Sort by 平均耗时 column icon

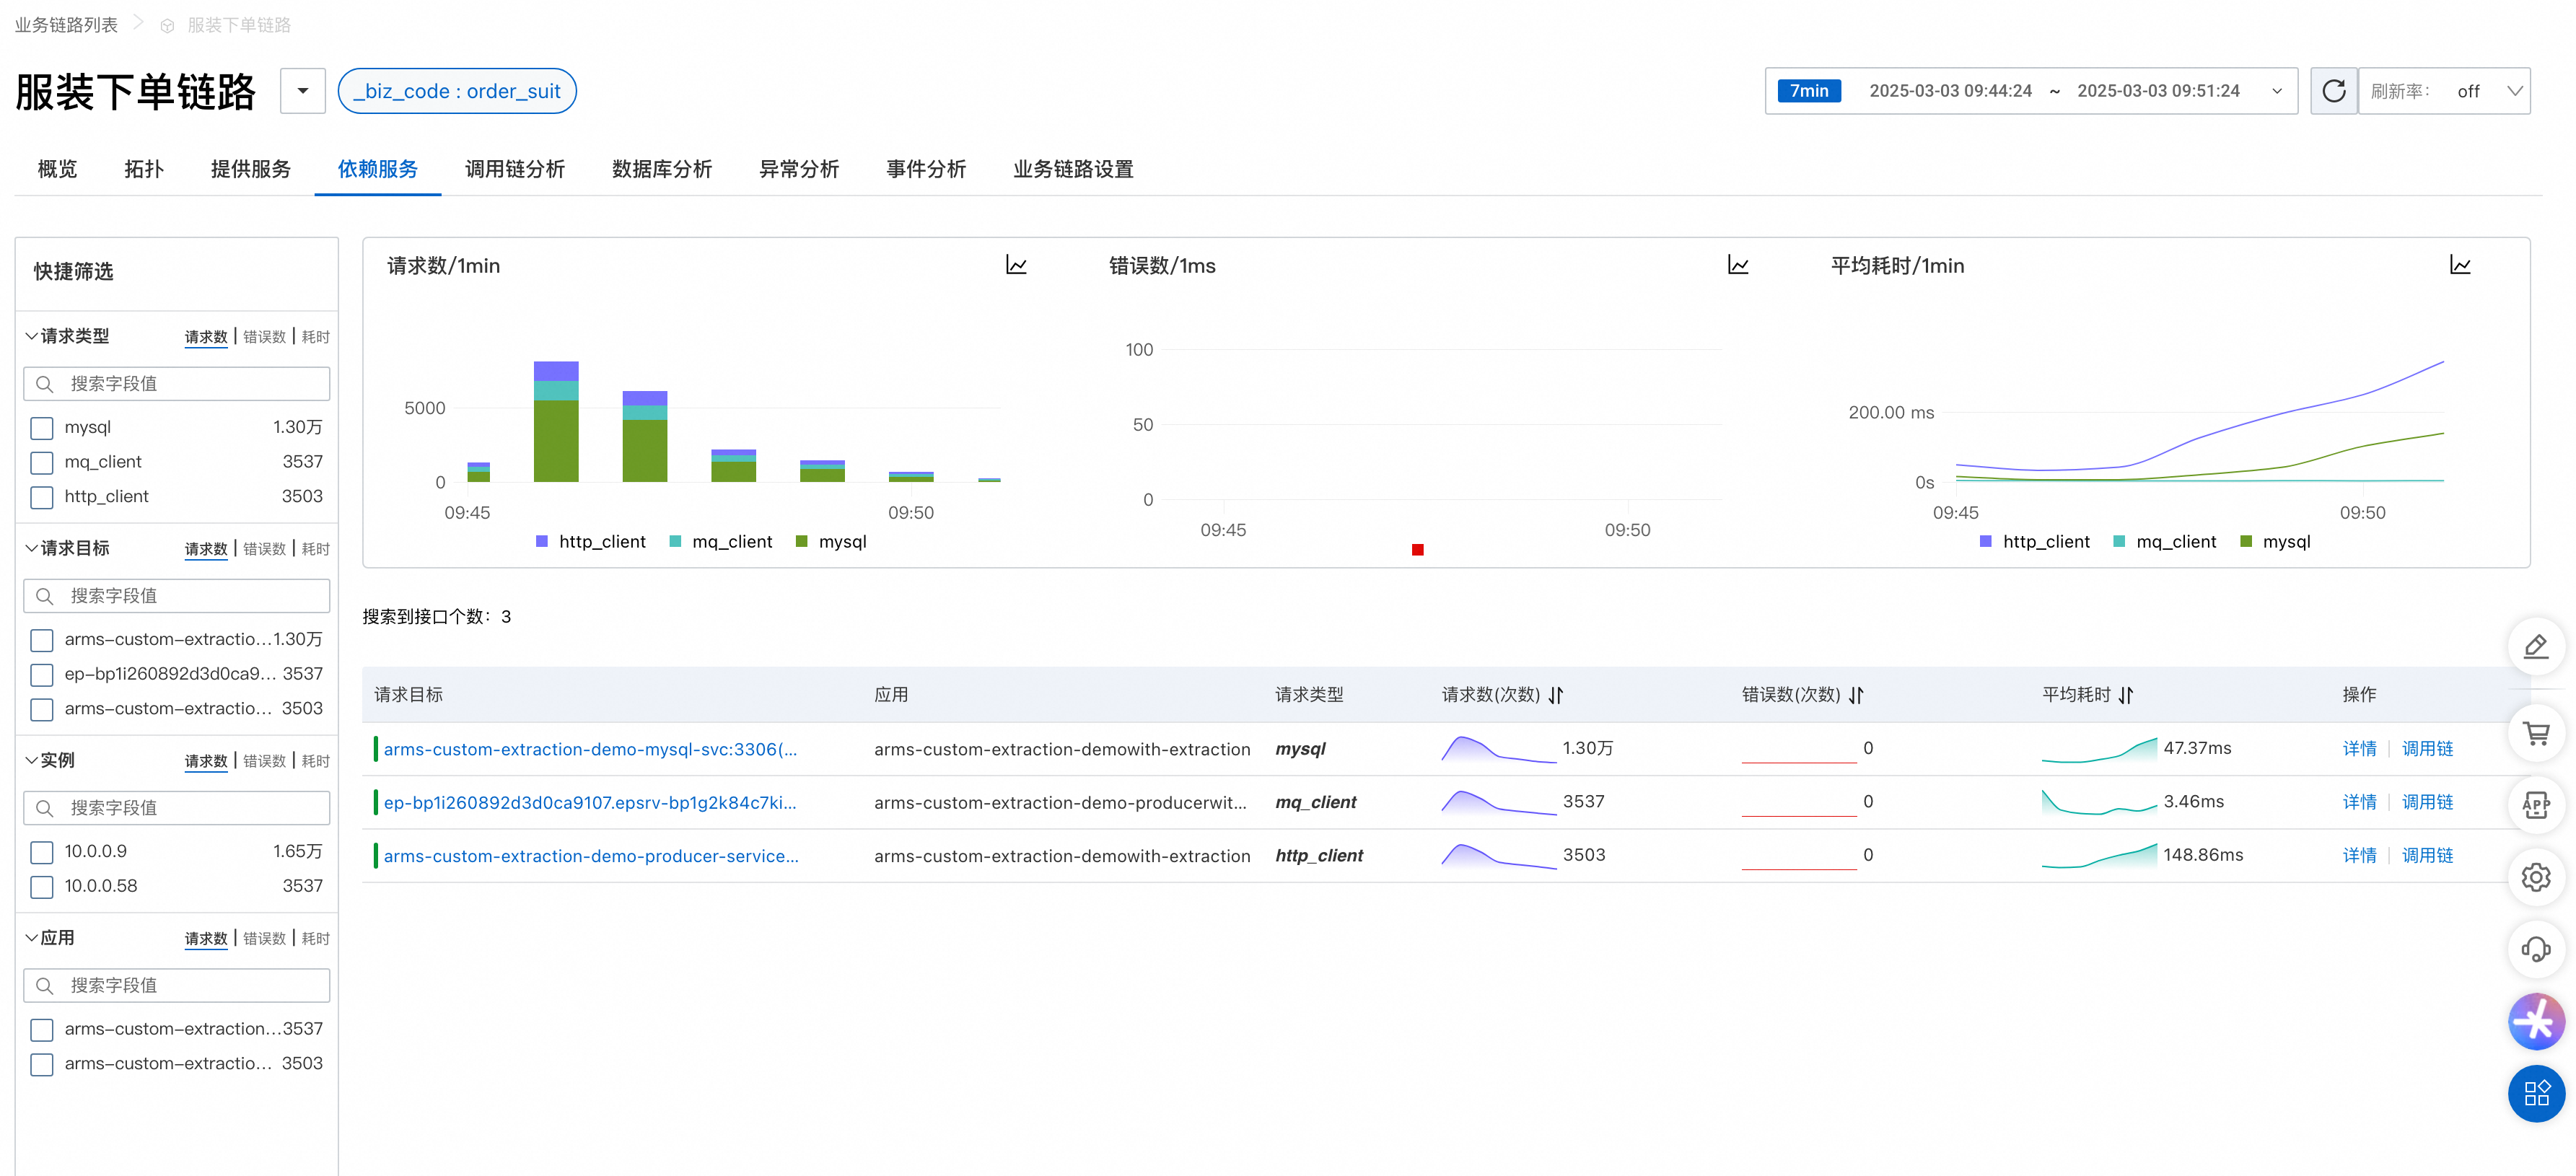coord(2126,695)
